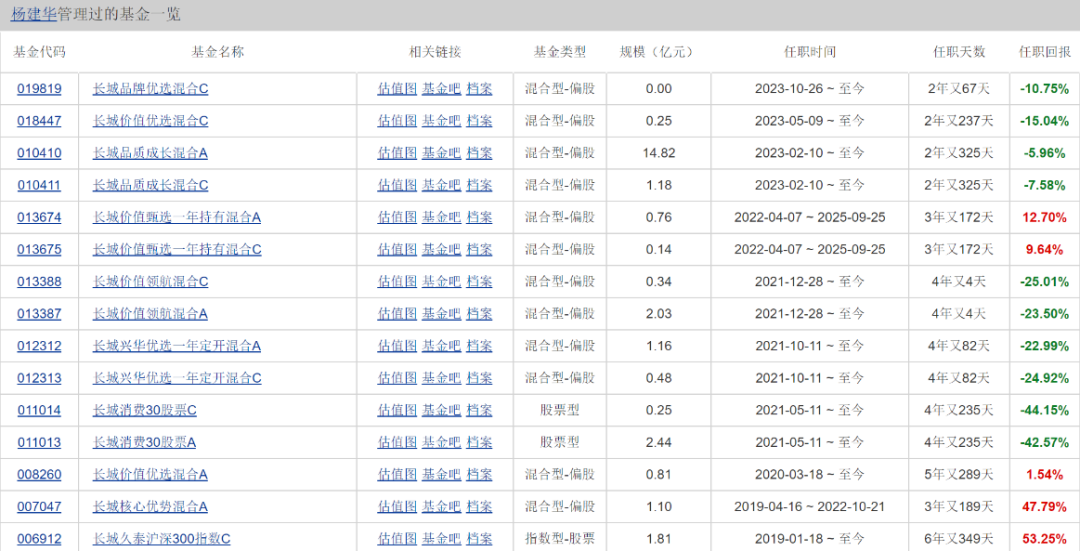Open 估值图 for 长城核心优势混合A
The width and height of the screenshot is (1080, 551).
(x=397, y=506)
